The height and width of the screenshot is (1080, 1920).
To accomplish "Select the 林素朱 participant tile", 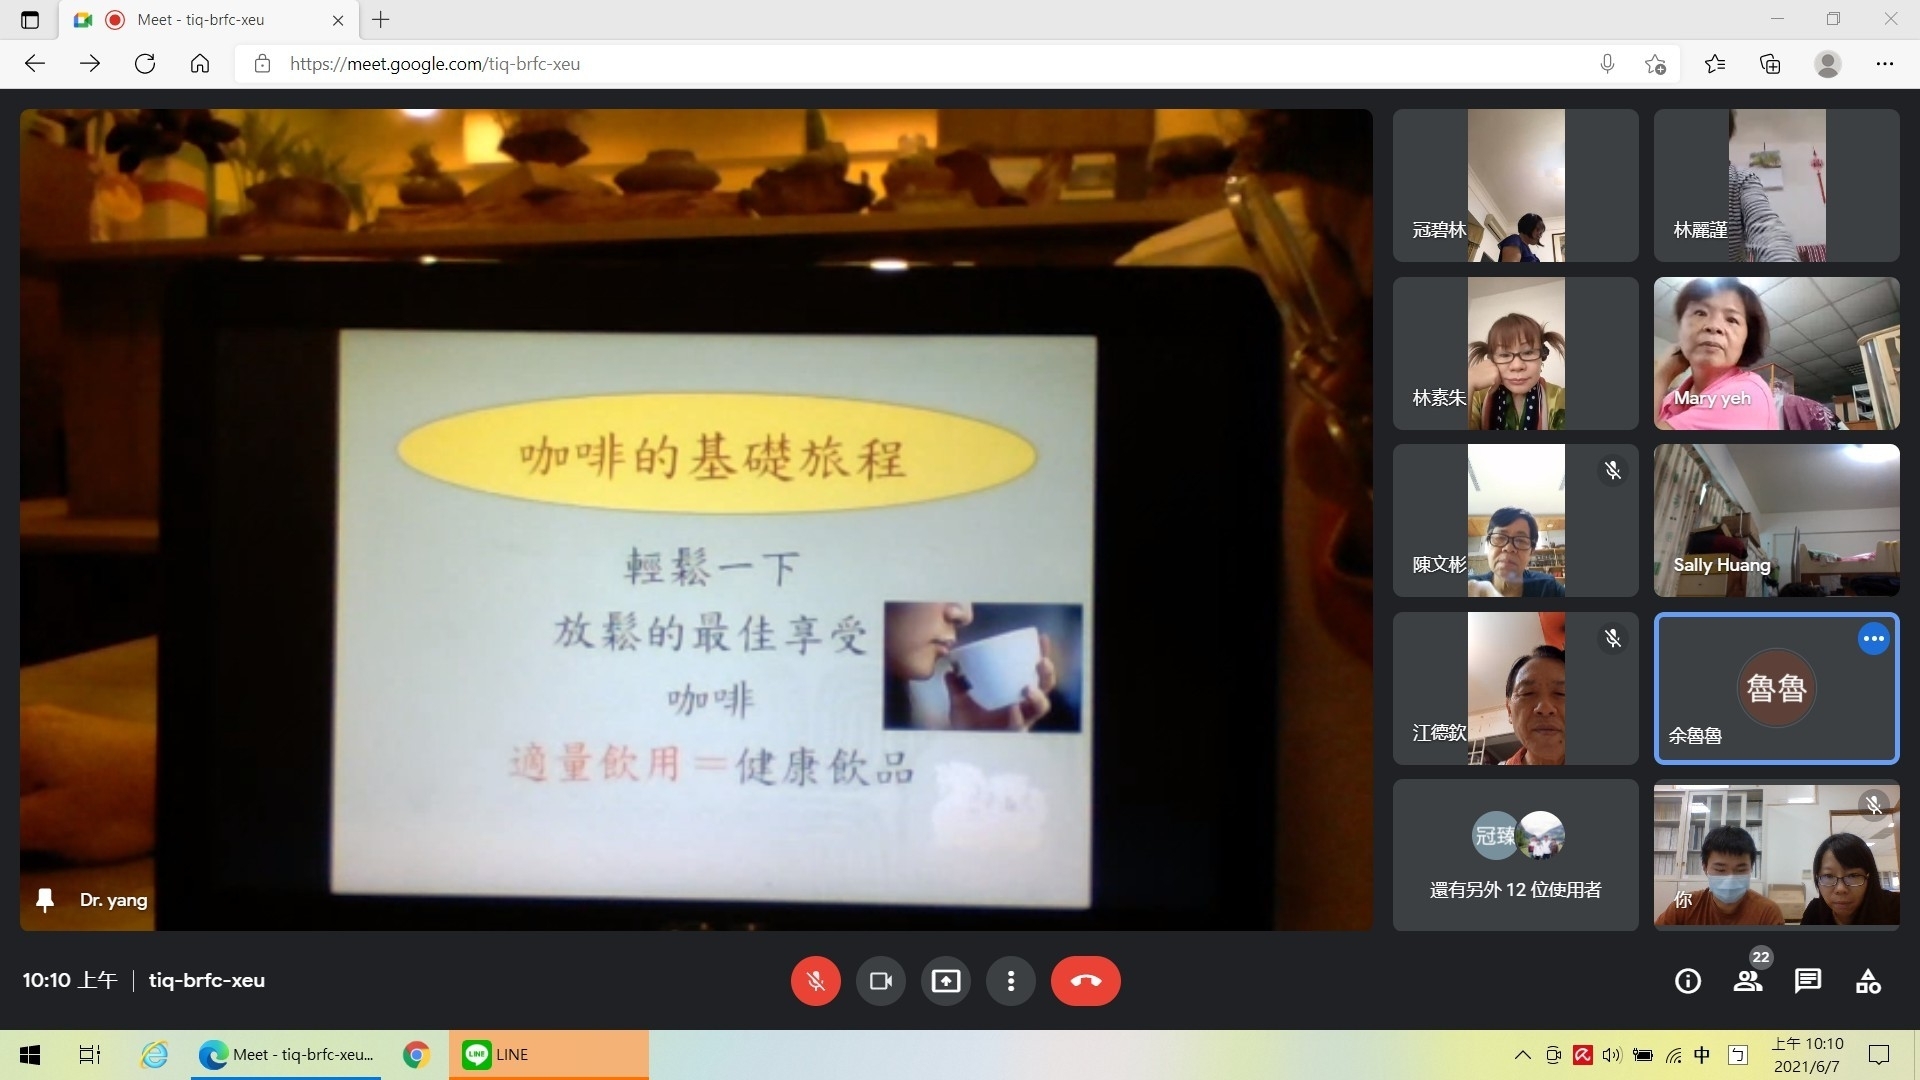I will tap(1516, 353).
